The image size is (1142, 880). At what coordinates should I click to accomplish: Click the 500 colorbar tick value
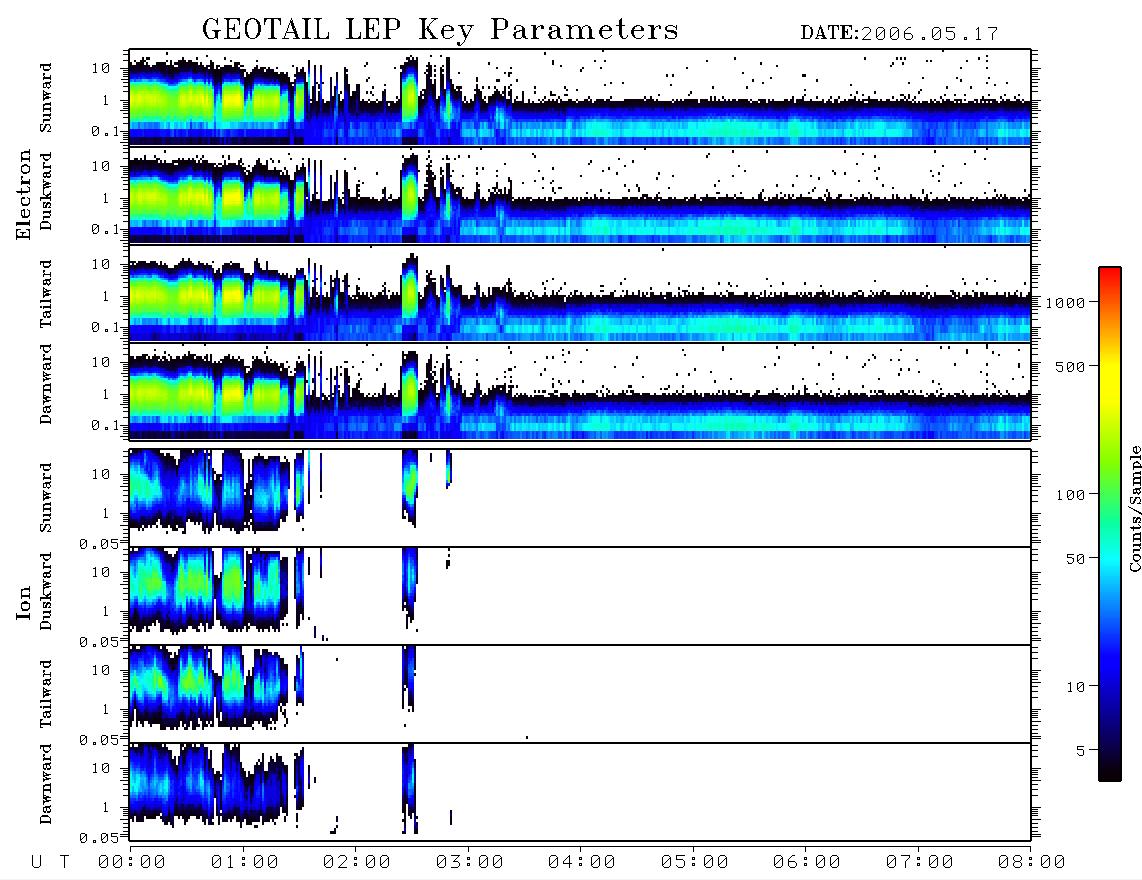(x=1071, y=367)
